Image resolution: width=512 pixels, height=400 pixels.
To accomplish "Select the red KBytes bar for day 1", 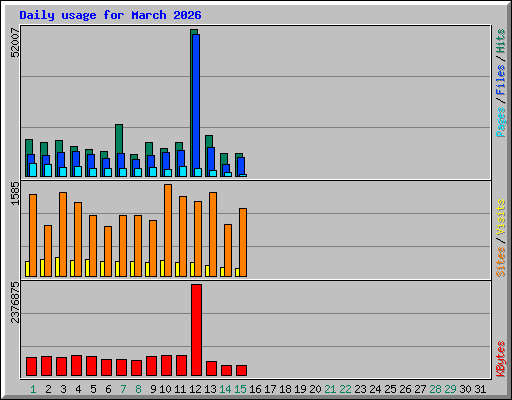I will point(31,367).
